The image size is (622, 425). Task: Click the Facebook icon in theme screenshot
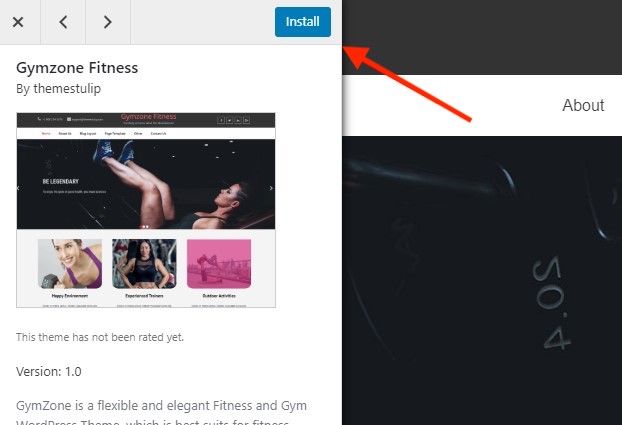221,120
